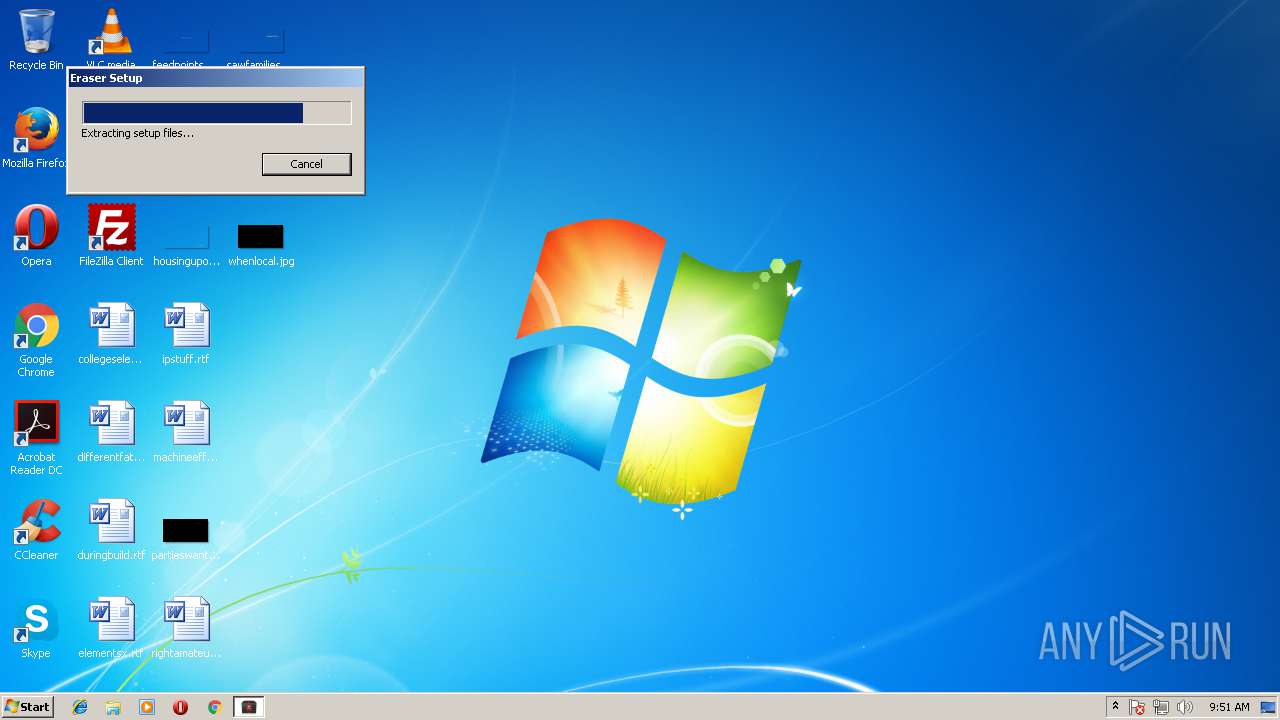Open the volume speaker tray icon

click(1185, 707)
